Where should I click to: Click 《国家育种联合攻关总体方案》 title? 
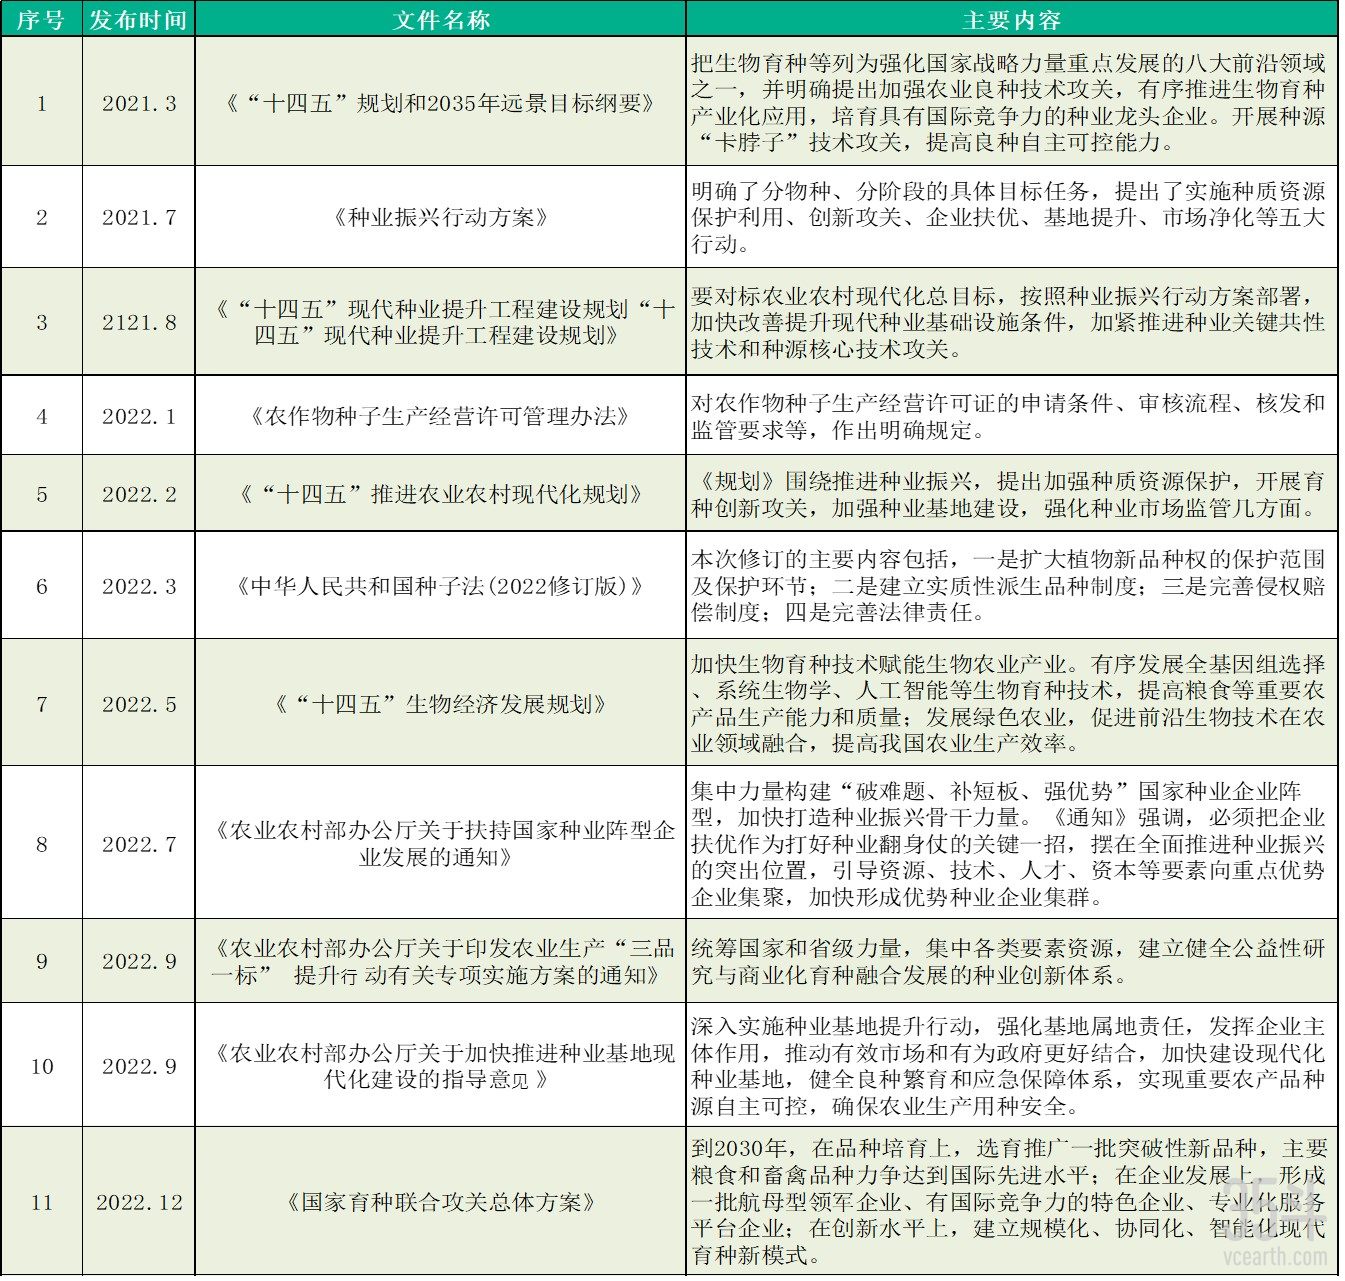click(x=440, y=1202)
